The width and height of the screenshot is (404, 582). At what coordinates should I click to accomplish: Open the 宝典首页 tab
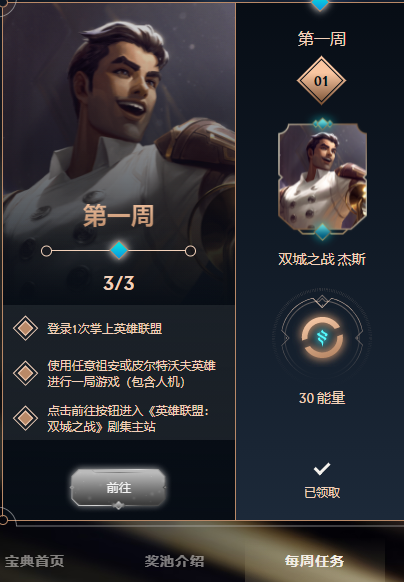[34, 561]
